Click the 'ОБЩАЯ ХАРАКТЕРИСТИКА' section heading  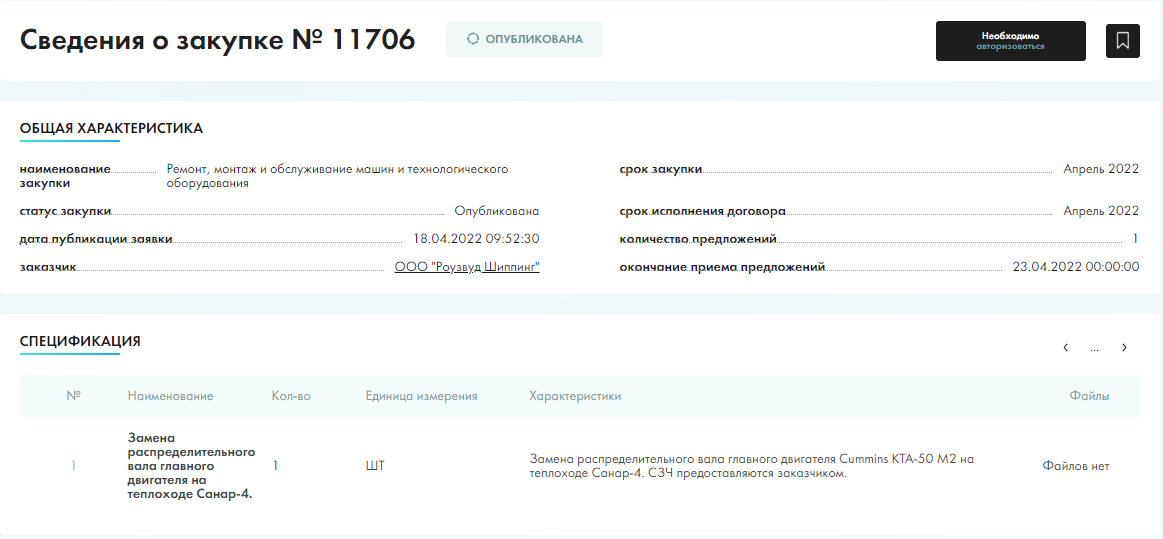click(x=111, y=128)
